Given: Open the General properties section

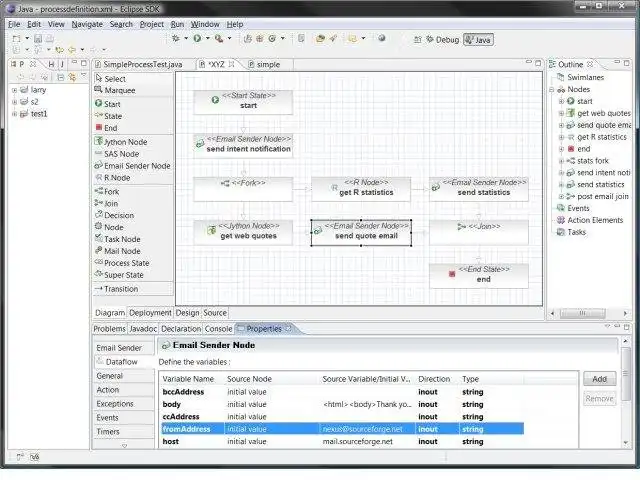Looking at the screenshot, I should pyautogui.click(x=124, y=376).
